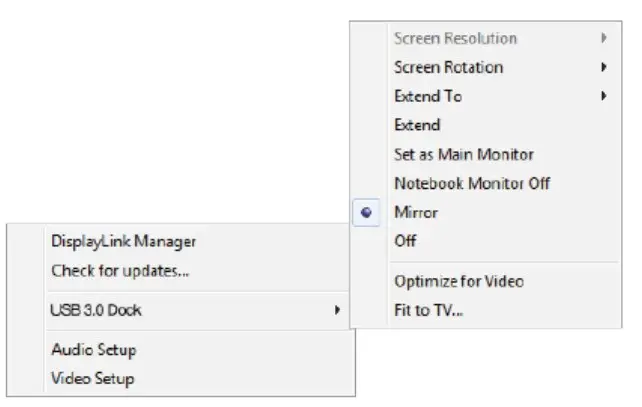Open DisplayLink Manager menu entry

click(x=123, y=241)
